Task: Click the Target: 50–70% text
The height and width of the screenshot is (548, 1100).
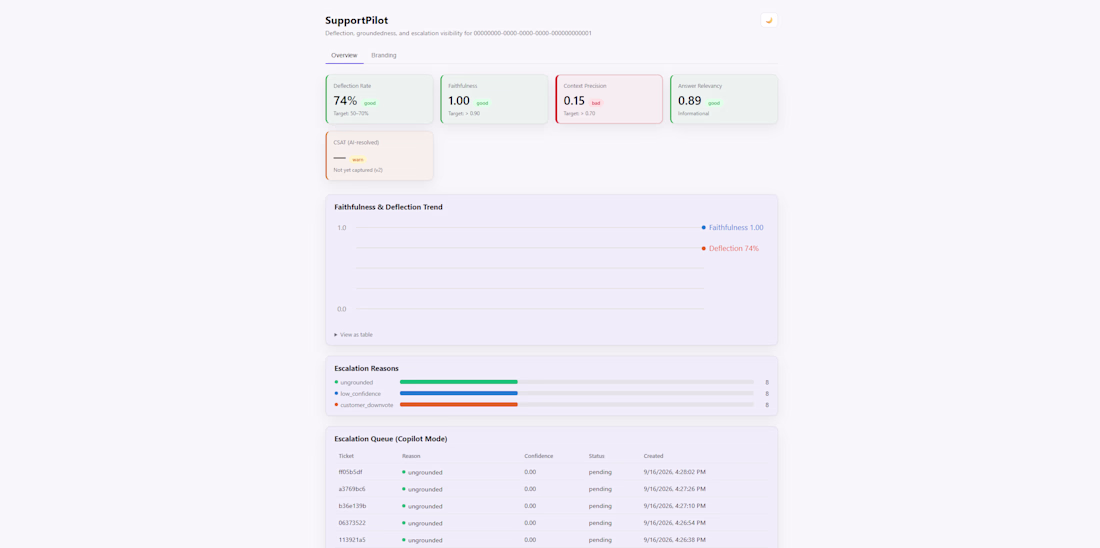Action: tap(351, 113)
